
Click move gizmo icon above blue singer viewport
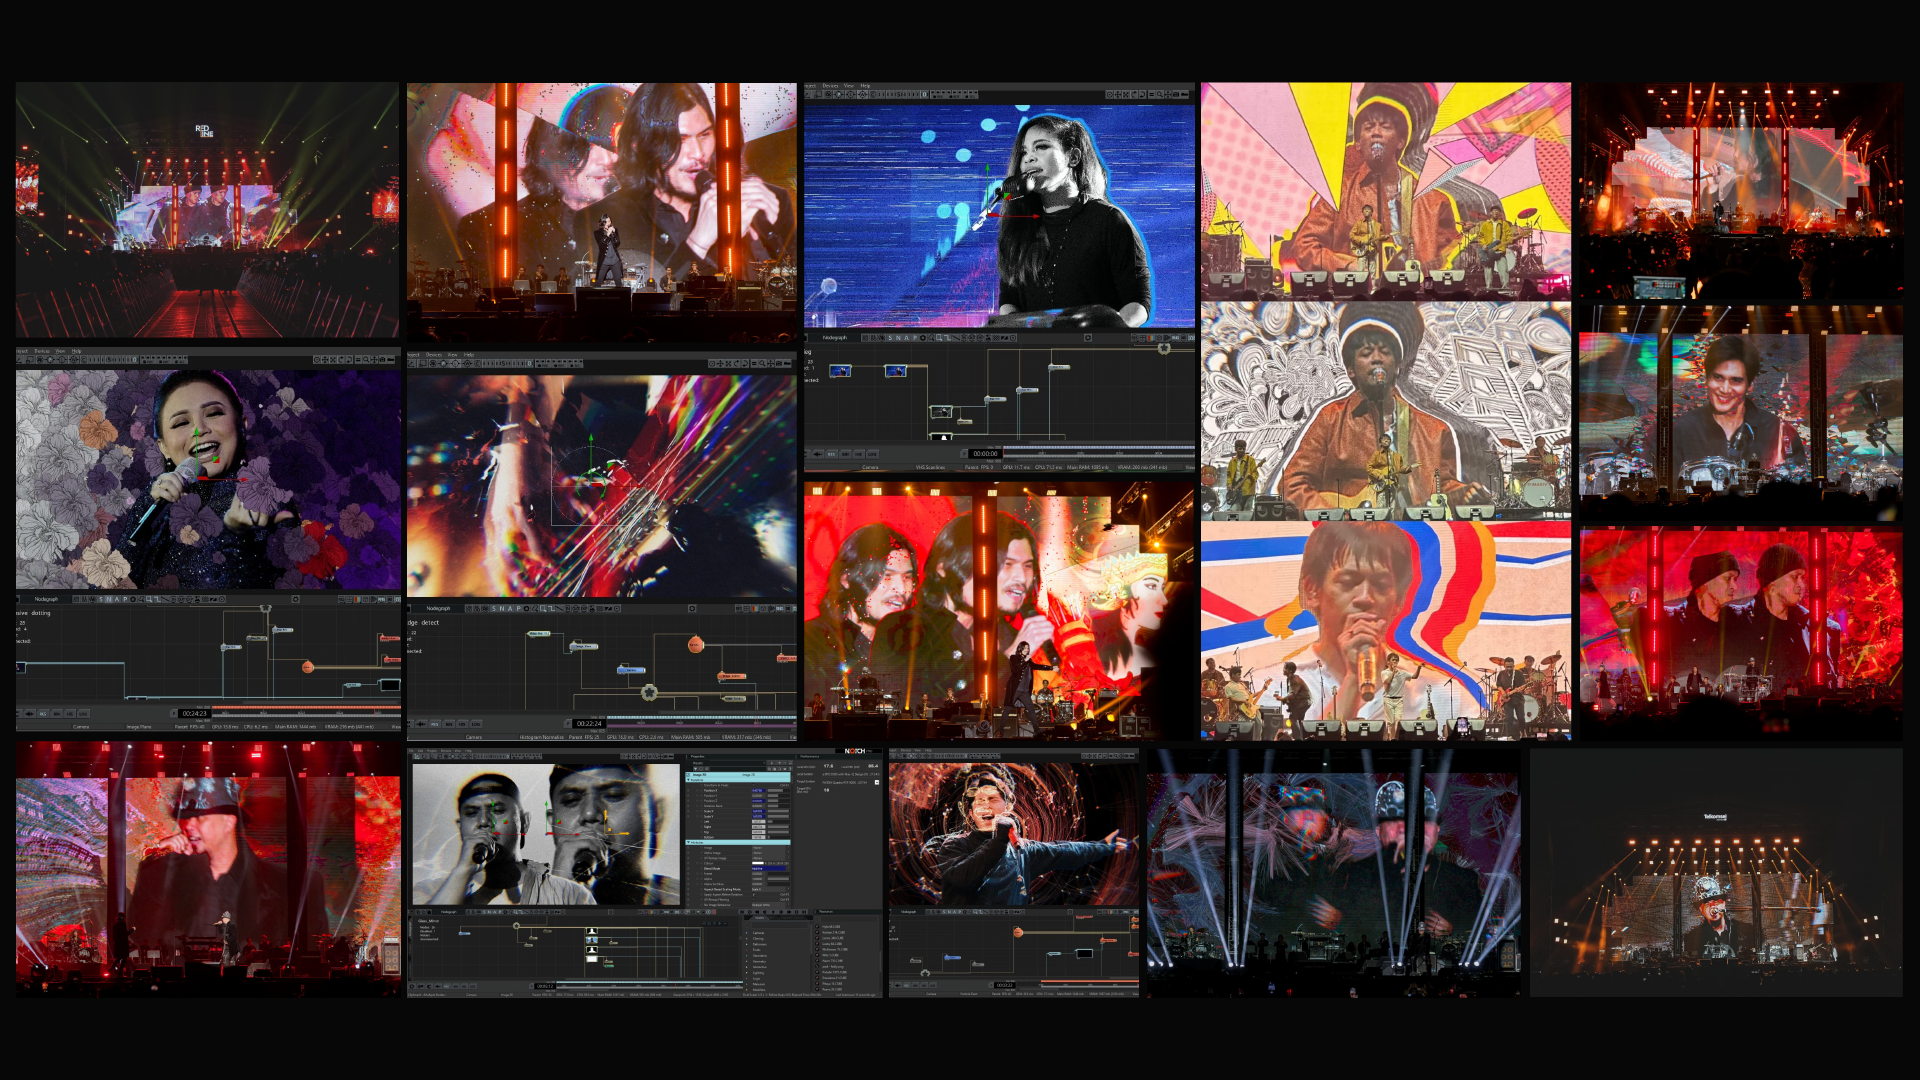click(1117, 94)
